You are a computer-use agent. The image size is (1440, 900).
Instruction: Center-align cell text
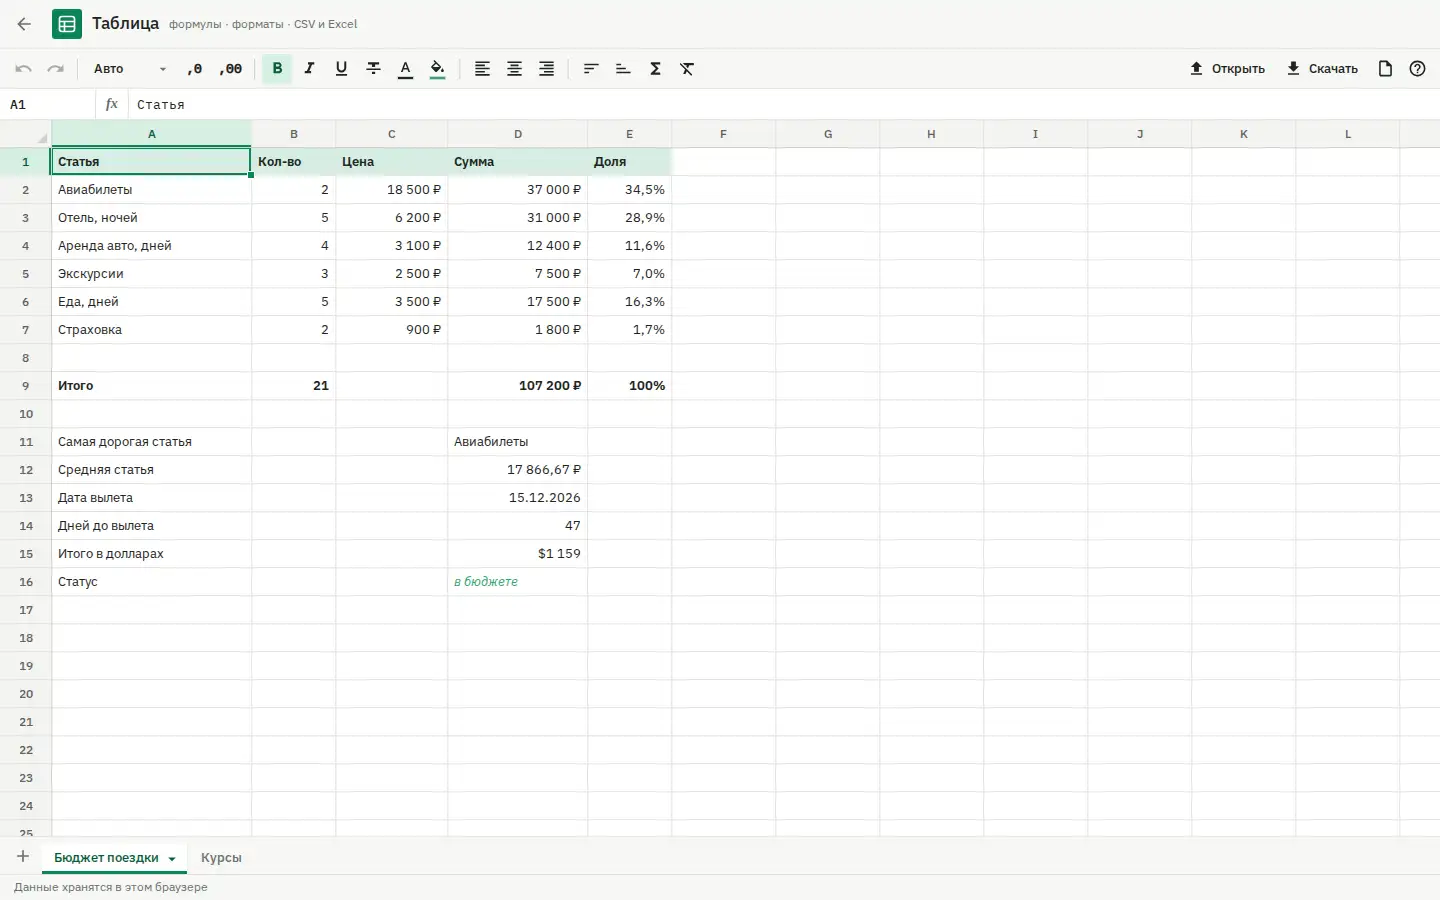coord(514,69)
